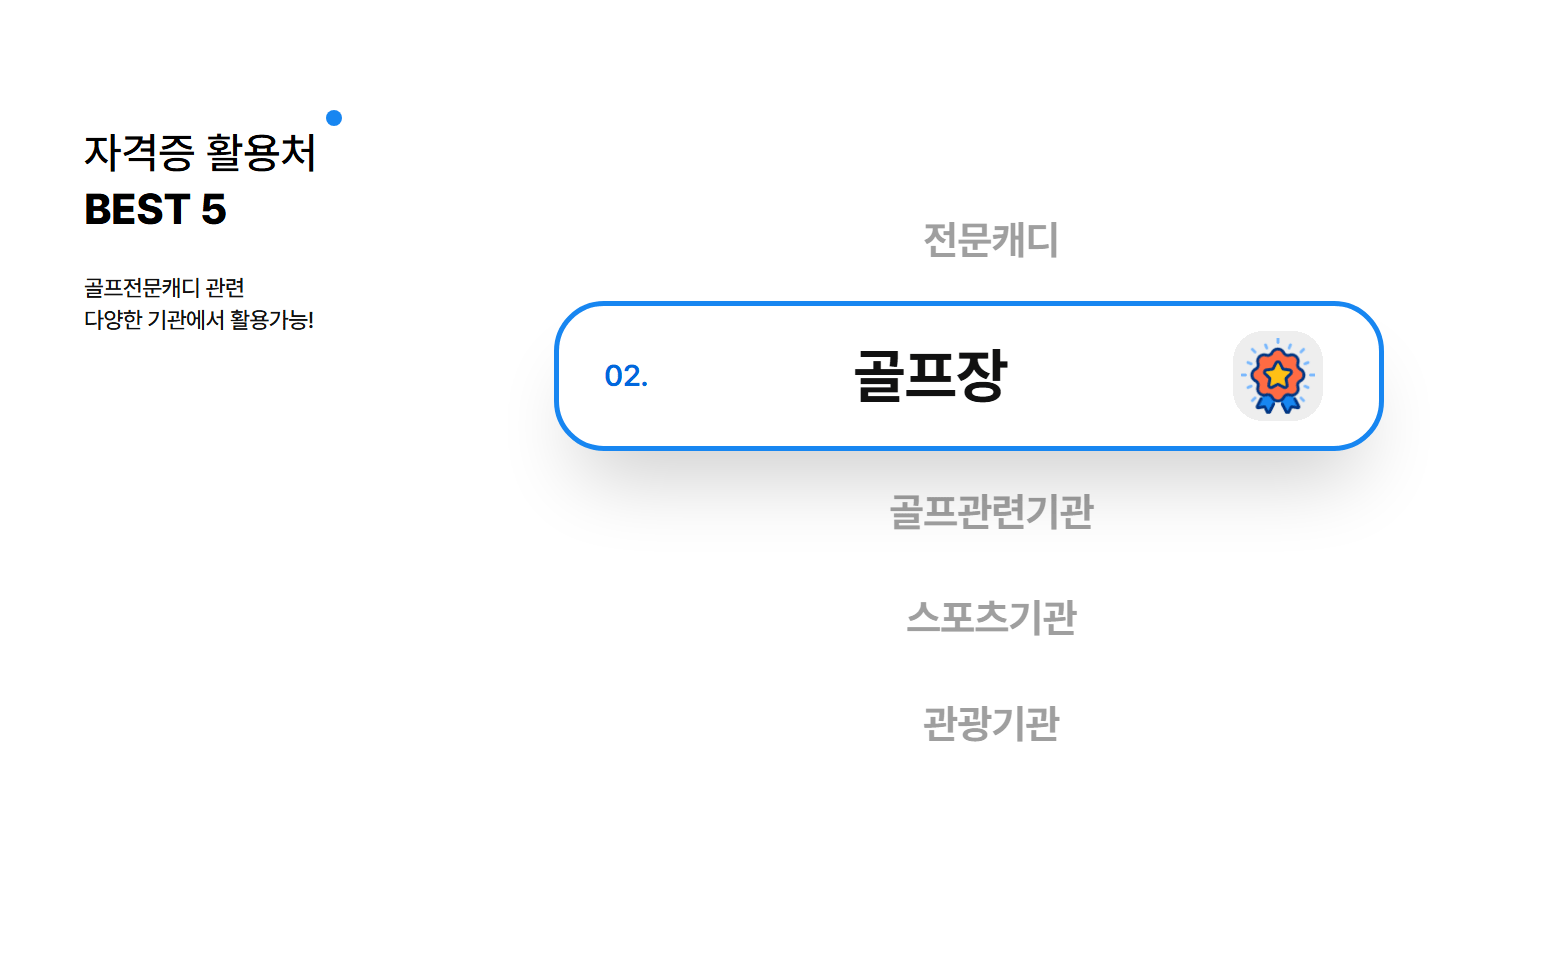The image size is (1551, 957).
Task: Click the blue ribbon tails under the badge
Action: tap(1278, 403)
